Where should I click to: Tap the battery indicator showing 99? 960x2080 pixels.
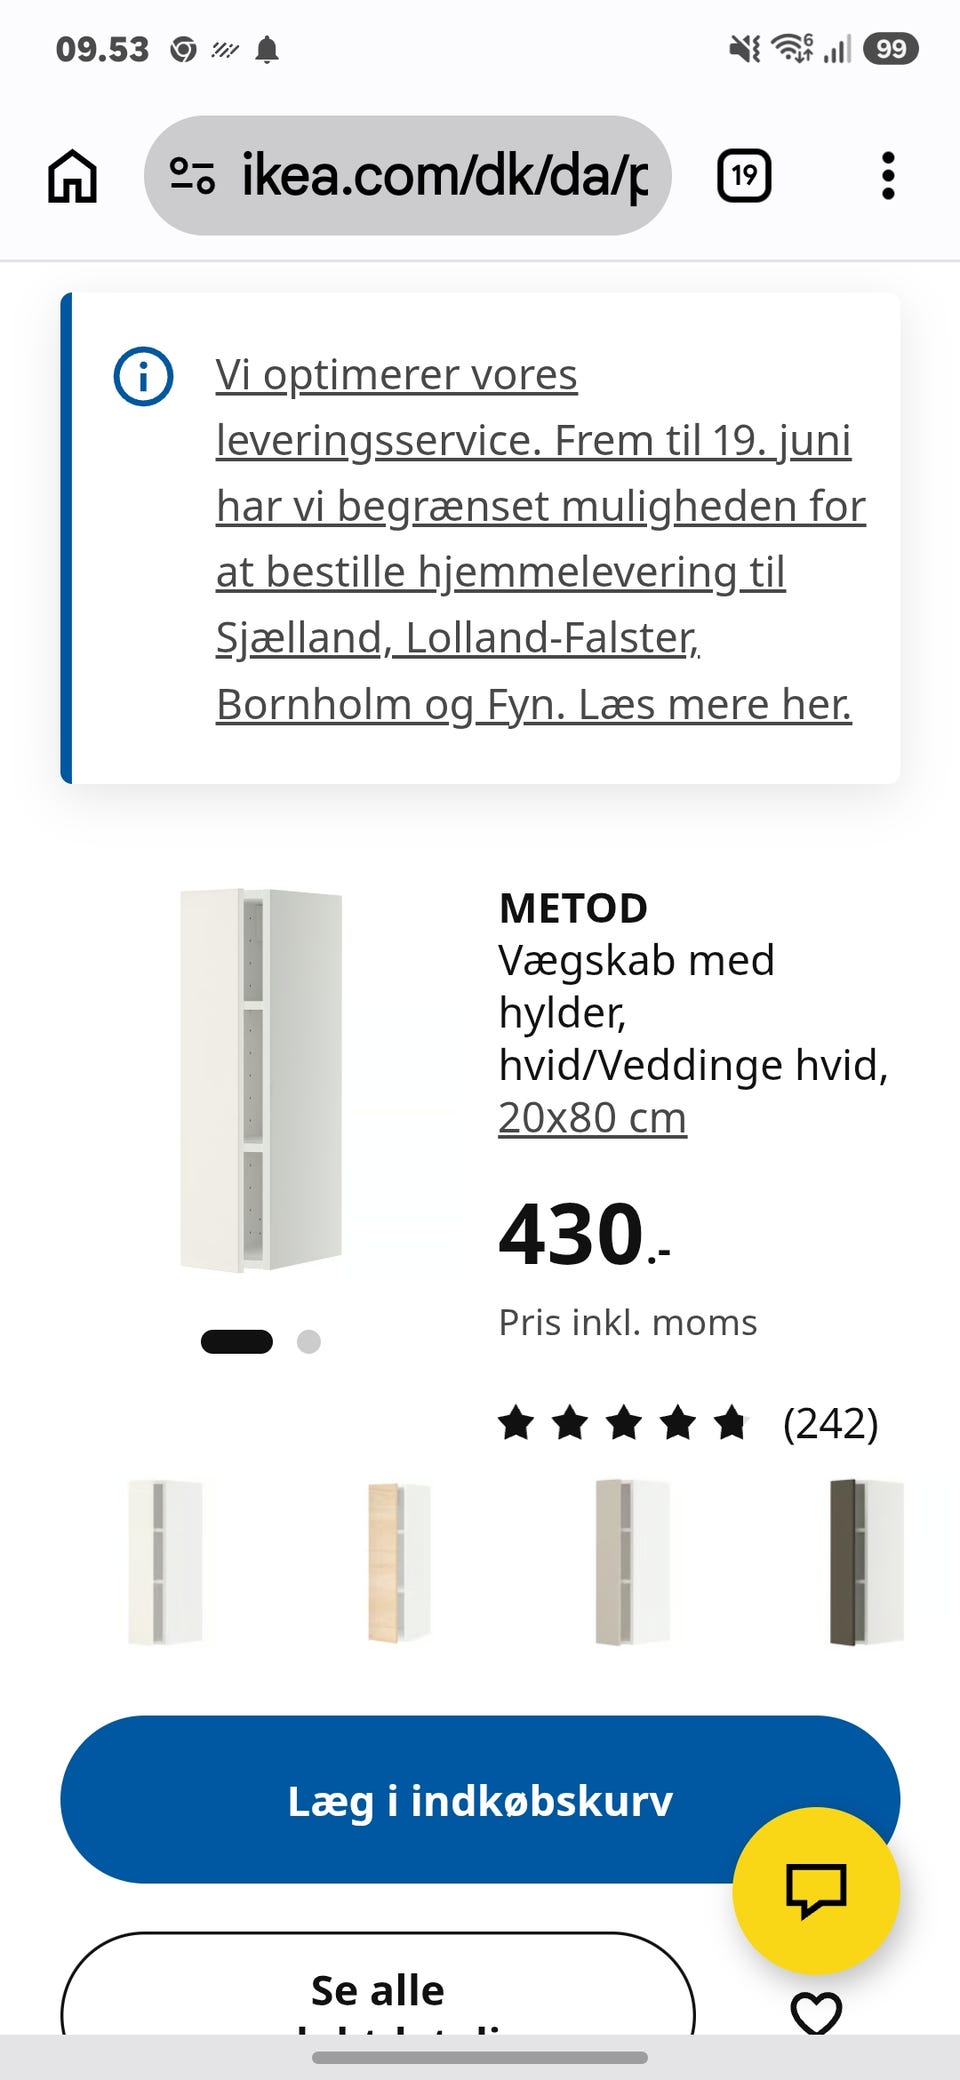pyautogui.click(x=891, y=48)
